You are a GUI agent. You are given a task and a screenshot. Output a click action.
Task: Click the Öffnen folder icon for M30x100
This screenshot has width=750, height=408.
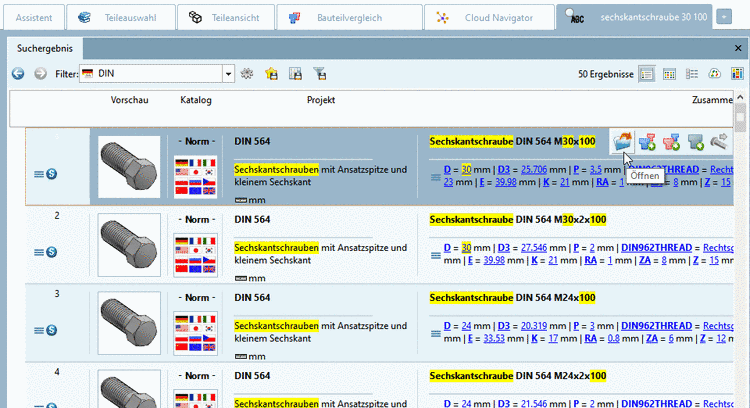pos(623,142)
